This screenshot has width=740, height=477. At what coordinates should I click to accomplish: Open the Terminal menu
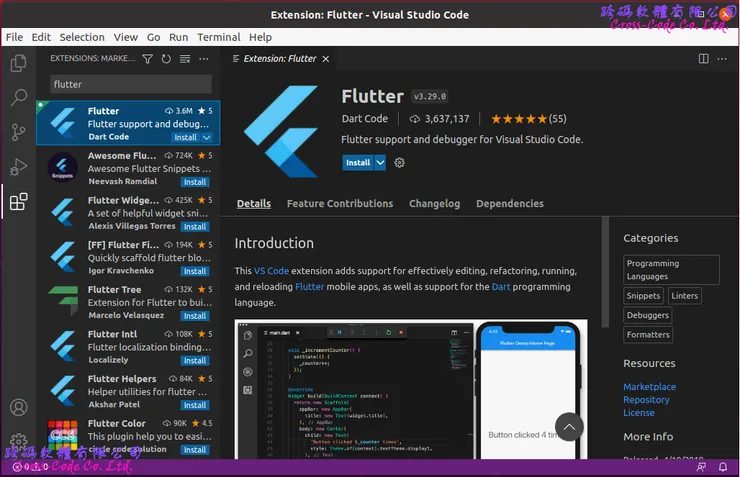click(x=218, y=37)
